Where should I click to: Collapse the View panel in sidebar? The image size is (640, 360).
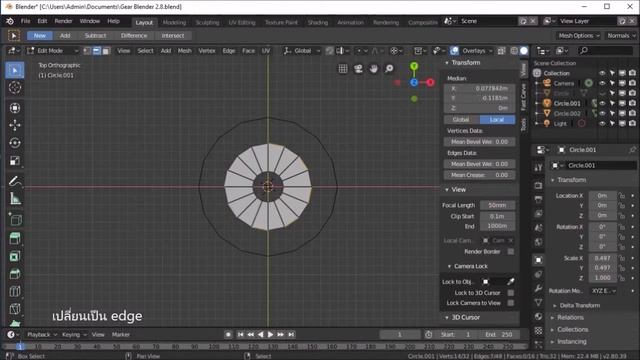pos(447,189)
